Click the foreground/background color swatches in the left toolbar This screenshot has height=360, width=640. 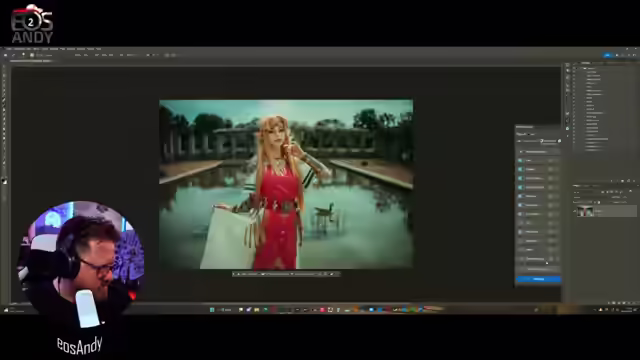click(4, 181)
